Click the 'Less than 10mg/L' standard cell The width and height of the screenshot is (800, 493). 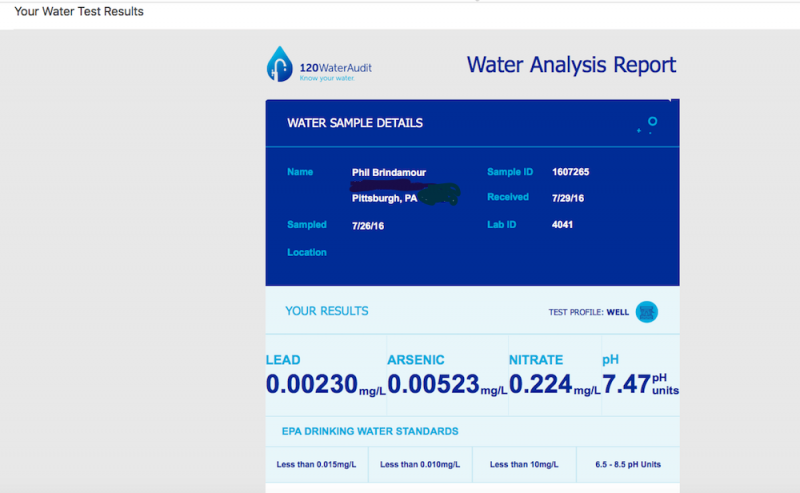pyautogui.click(x=524, y=464)
